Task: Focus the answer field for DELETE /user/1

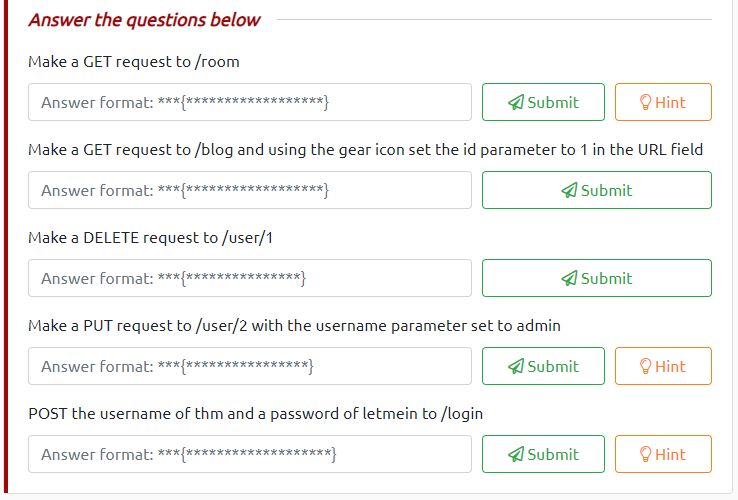Action: pos(250,278)
